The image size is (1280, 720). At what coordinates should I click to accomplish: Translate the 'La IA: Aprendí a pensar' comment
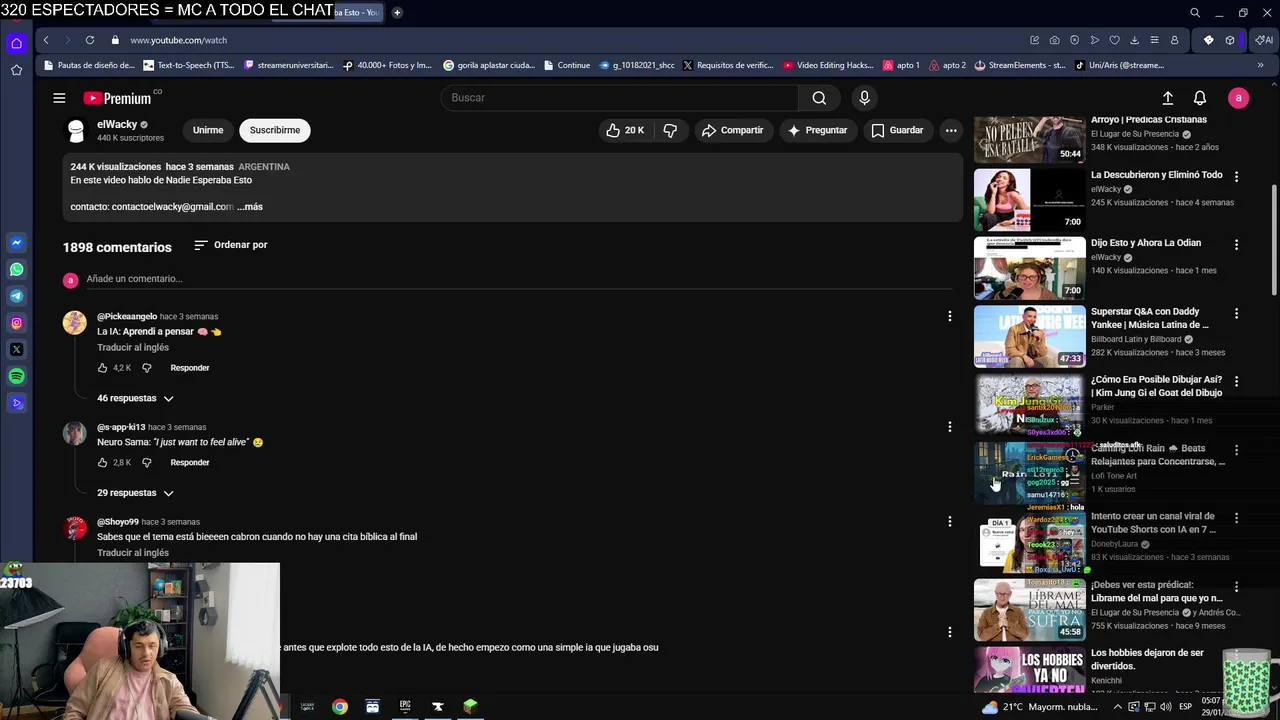pos(133,348)
